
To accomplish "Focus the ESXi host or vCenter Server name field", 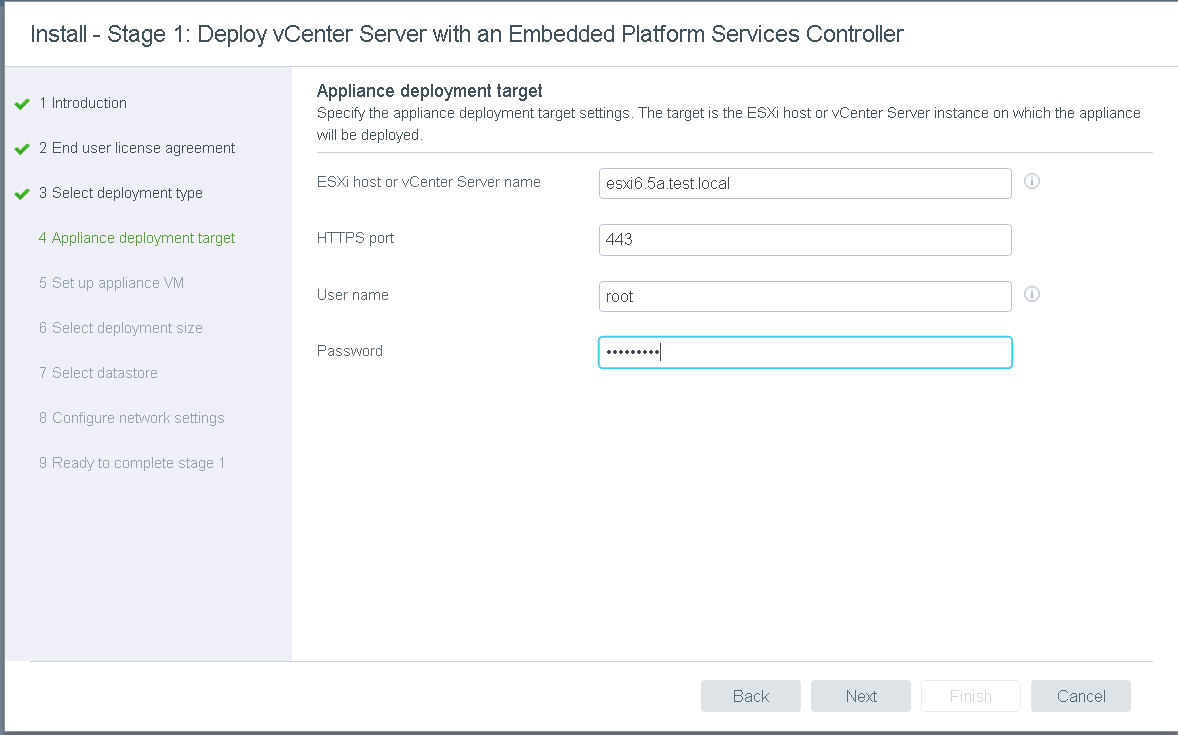I will 805,184.
